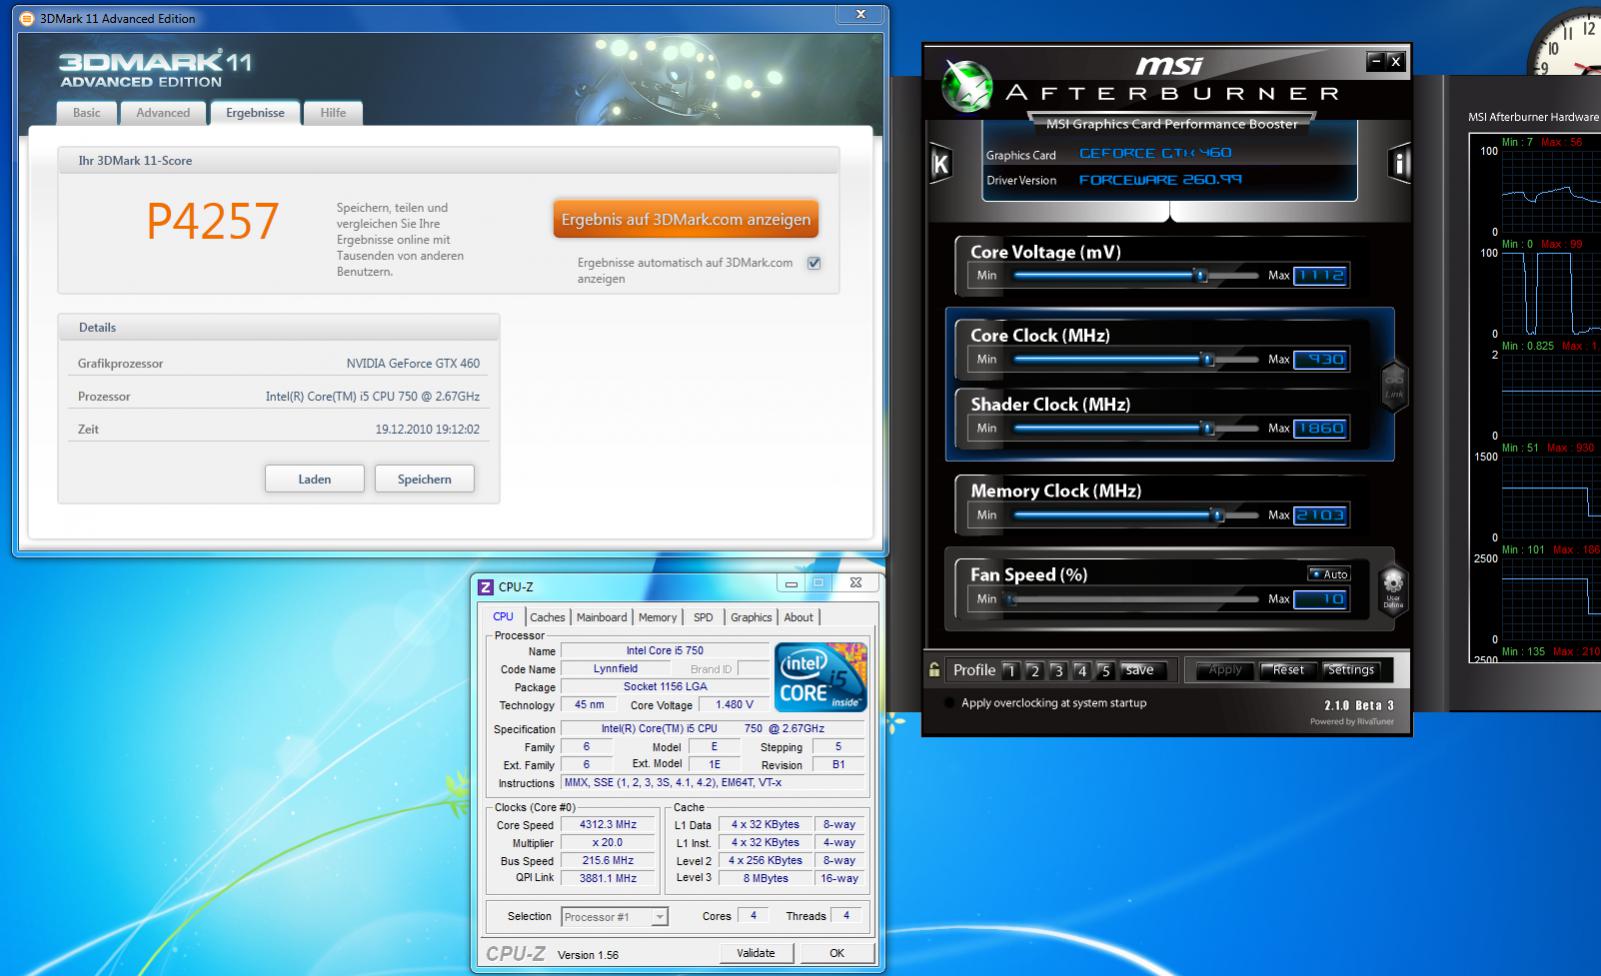Minimize the CPU-Z window
Viewport: 1601px width, 976px height.
pos(792,584)
